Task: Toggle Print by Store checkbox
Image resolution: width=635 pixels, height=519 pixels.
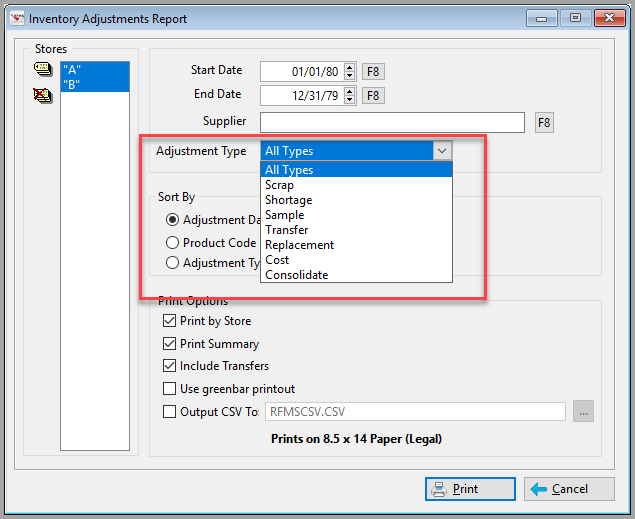Action: coord(169,321)
